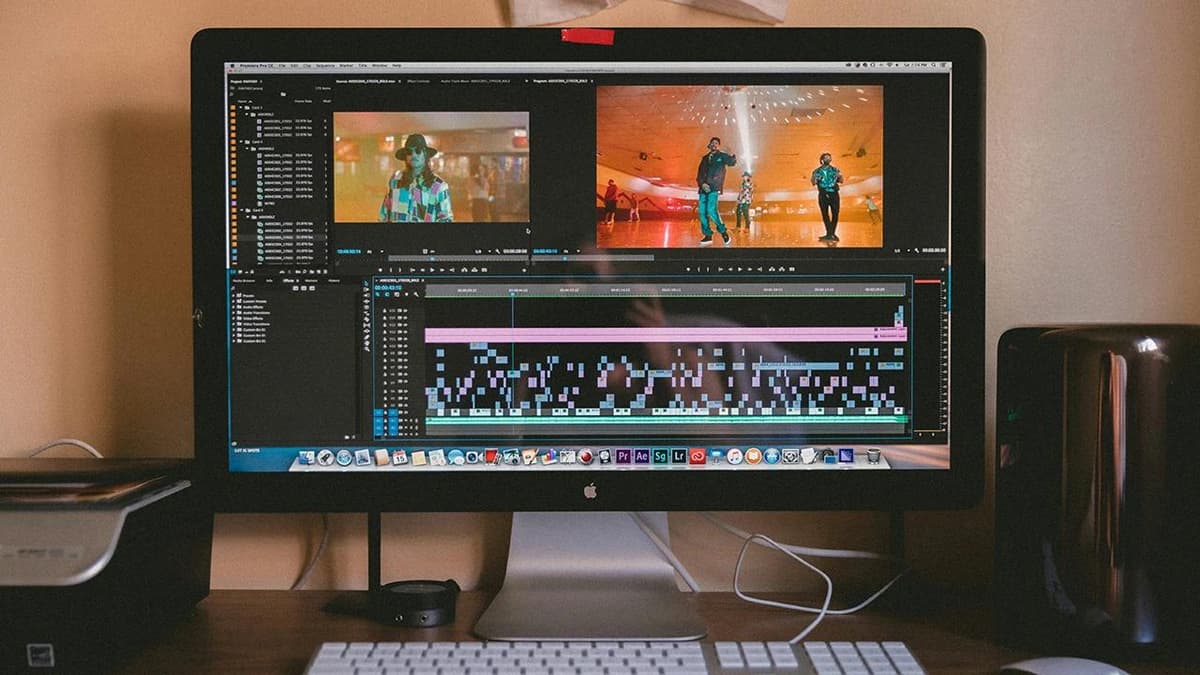Click the Lightroom icon in Dock
The image size is (1200, 675).
[678, 456]
